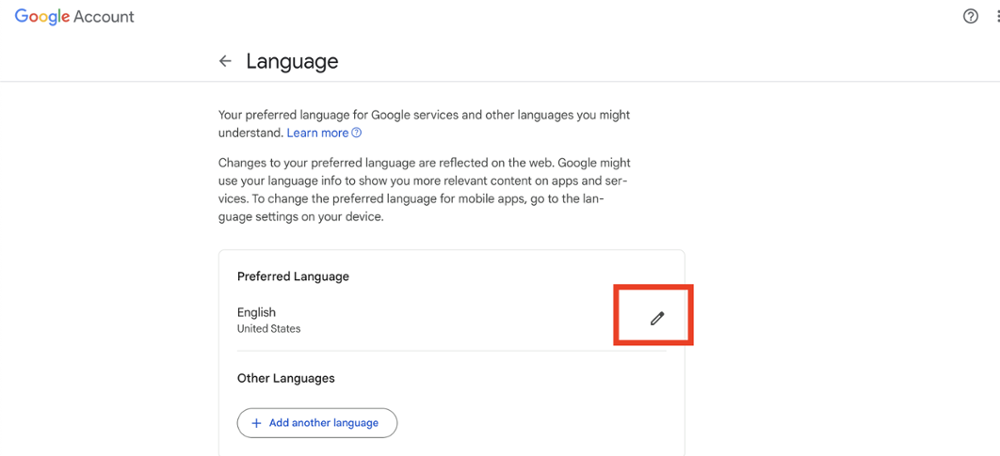Click the divider line below United States
1000x456 pixels.
click(x=452, y=351)
